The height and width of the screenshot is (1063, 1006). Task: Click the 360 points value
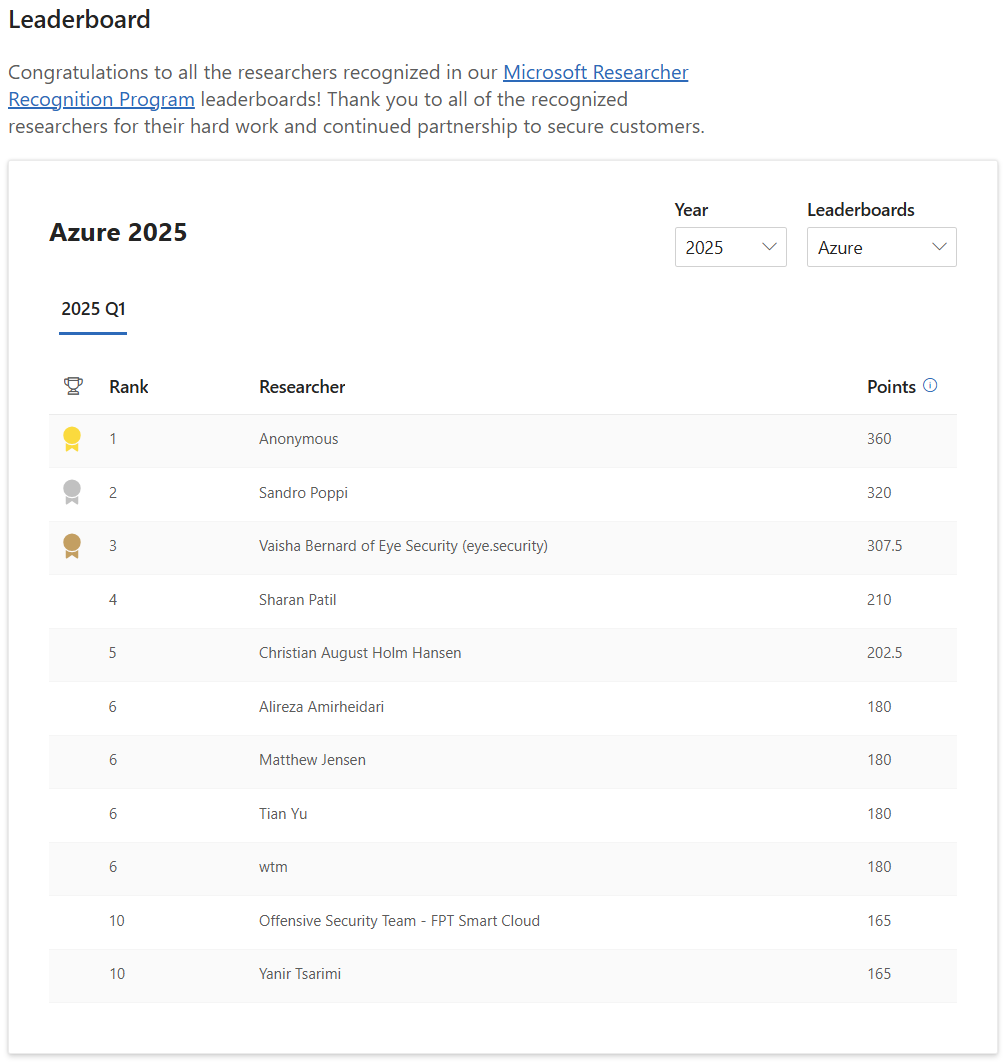(879, 439)
